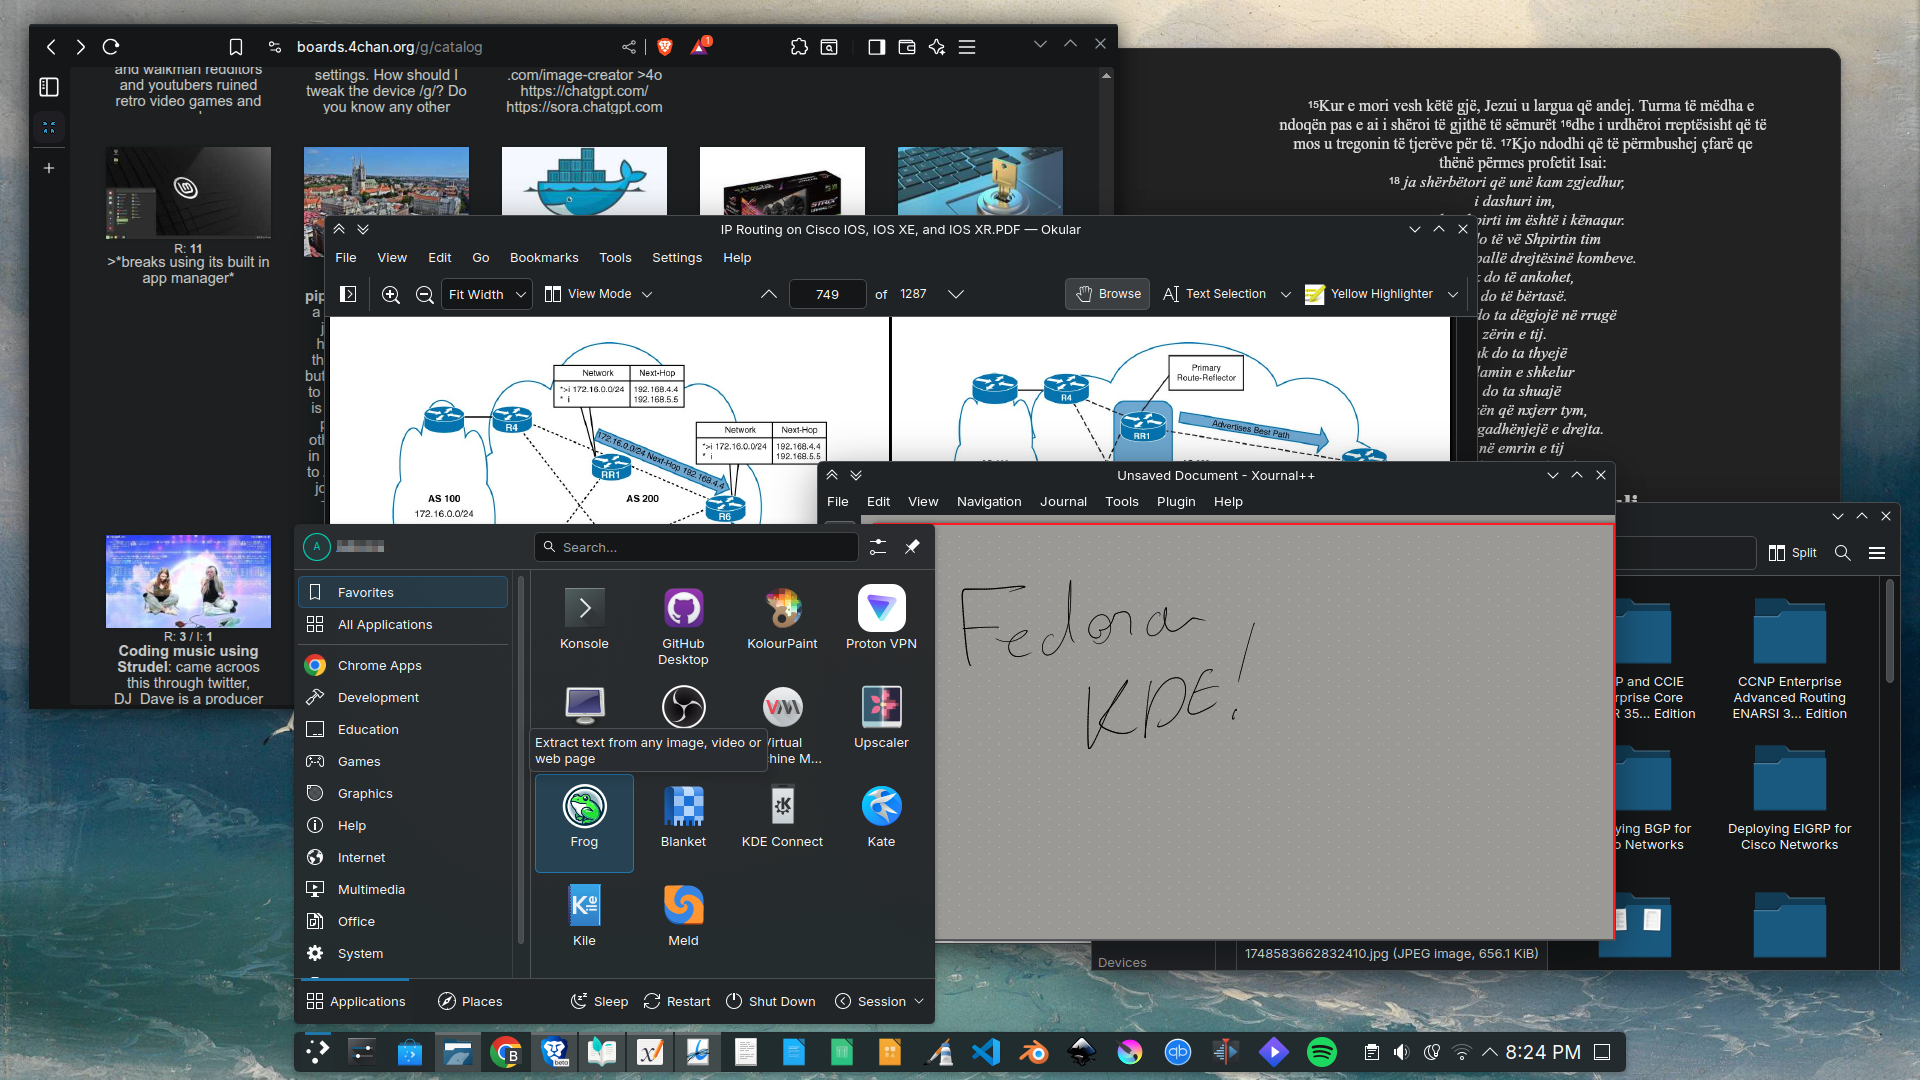This screenshot has width=1920, height=1080.
Task: Expand the Session options menu
Action: click(880, 1001)
